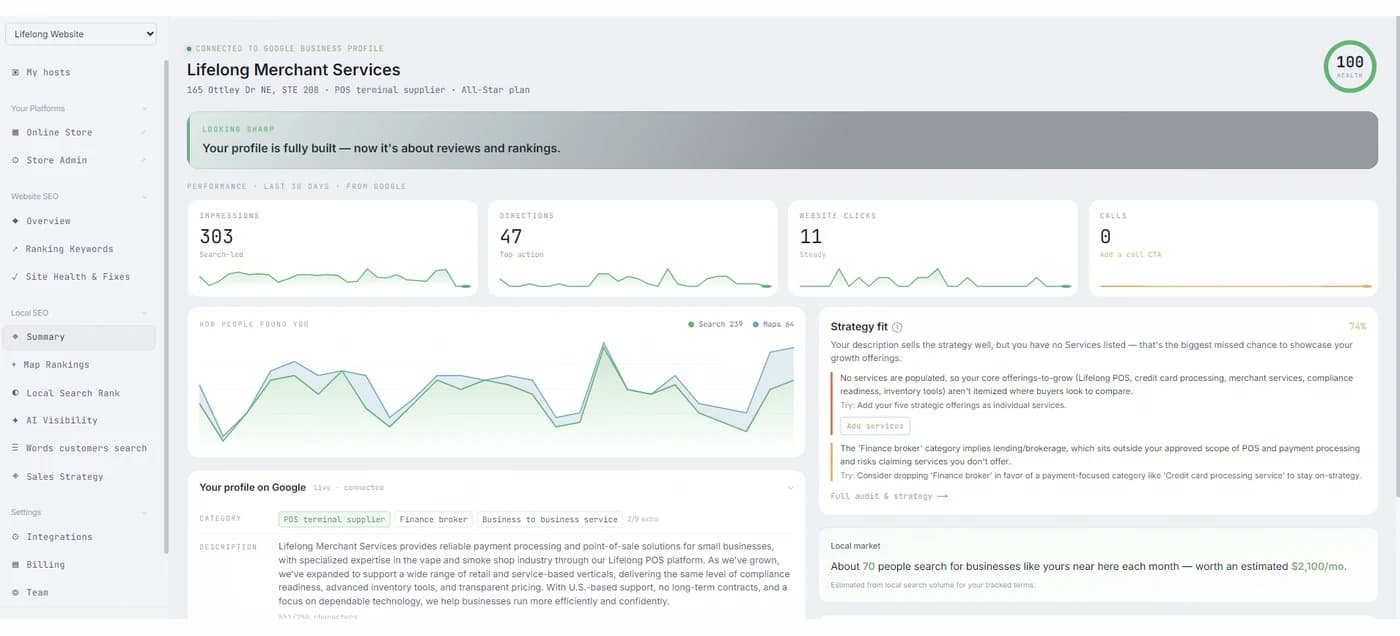Viewport: 1400px width, 636px height.
Task: Click the Words customers search list icon
Action: pos(15,449)
